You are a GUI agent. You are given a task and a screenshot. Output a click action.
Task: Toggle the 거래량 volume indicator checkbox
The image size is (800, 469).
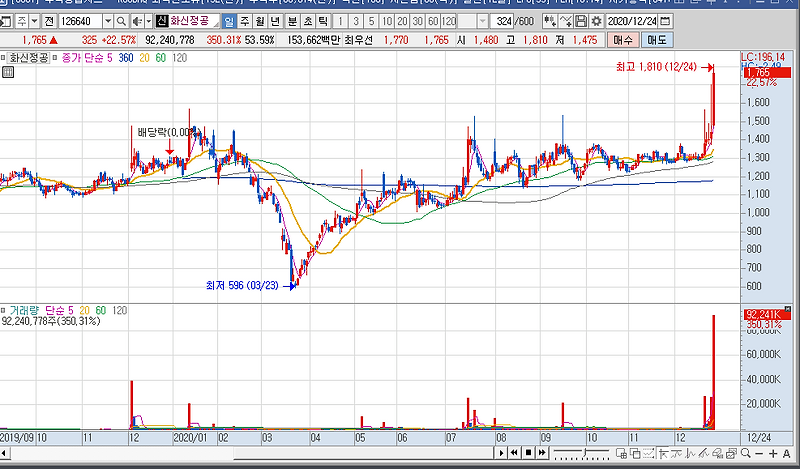(3, 310)
